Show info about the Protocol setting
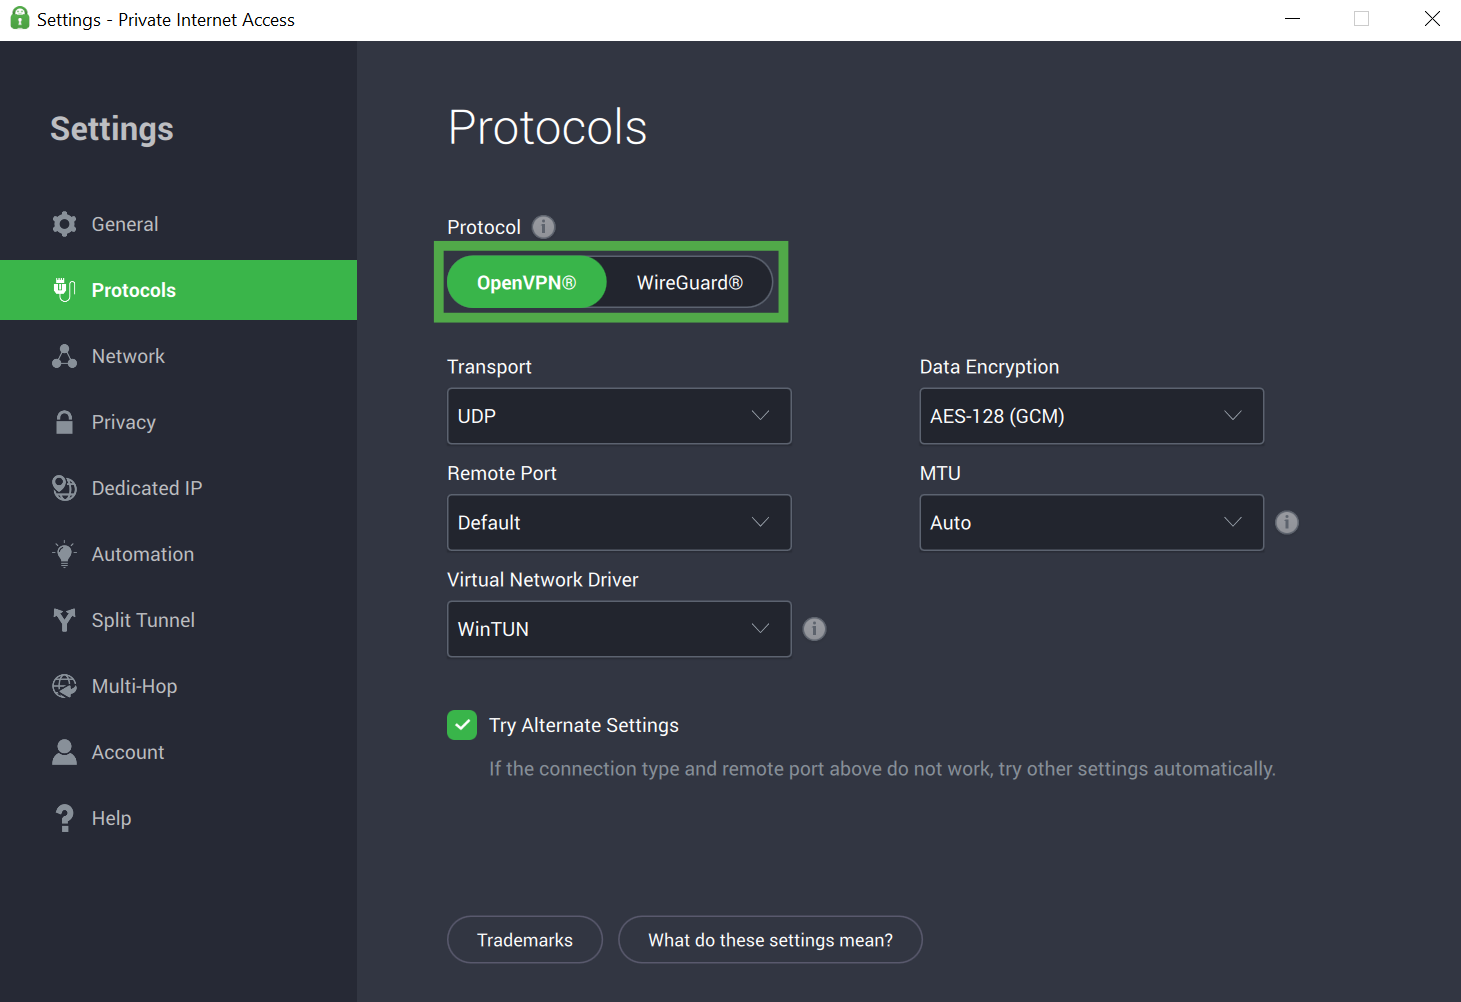This screenshot has width=1461, height=1002. click(543, 227)
